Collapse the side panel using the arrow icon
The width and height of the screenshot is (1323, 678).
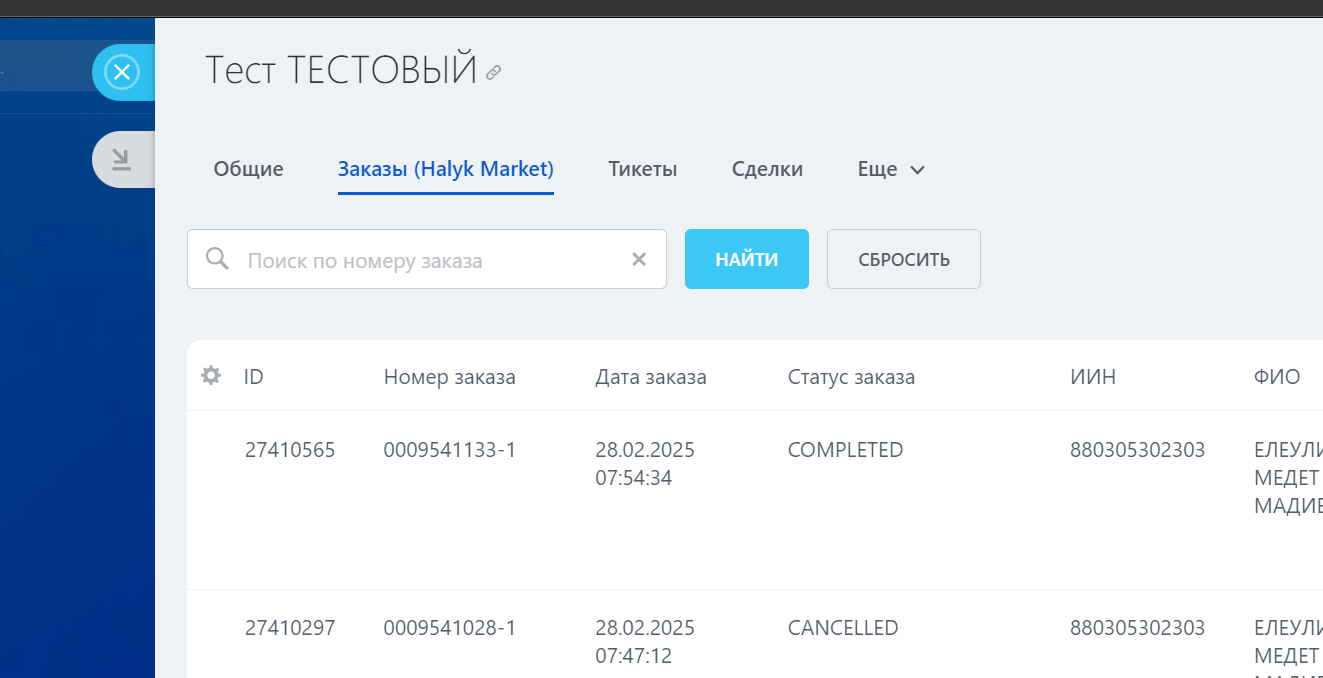pyautogui.click(x=122, y=159)
